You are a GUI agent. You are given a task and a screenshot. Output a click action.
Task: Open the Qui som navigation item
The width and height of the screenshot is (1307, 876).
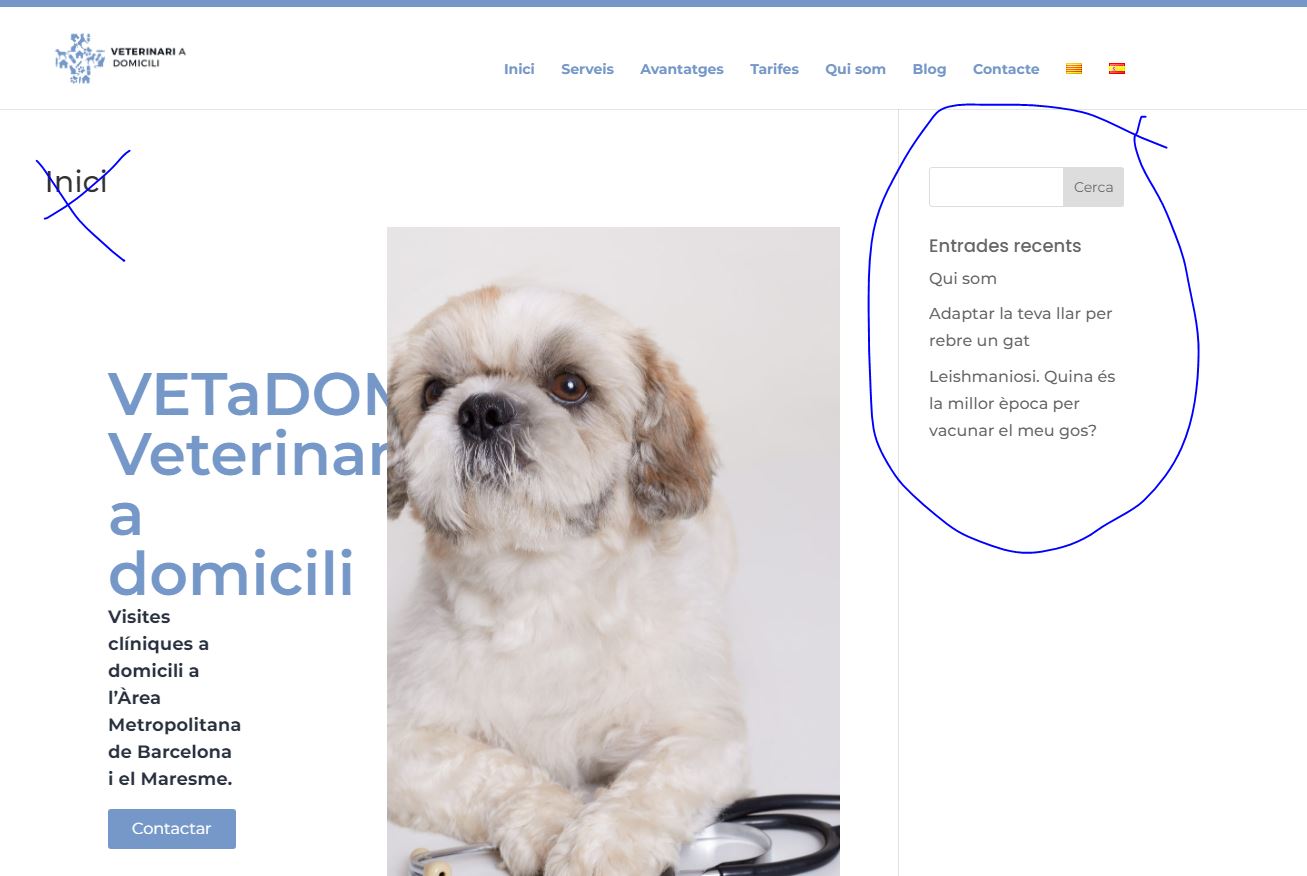point(855,69)
